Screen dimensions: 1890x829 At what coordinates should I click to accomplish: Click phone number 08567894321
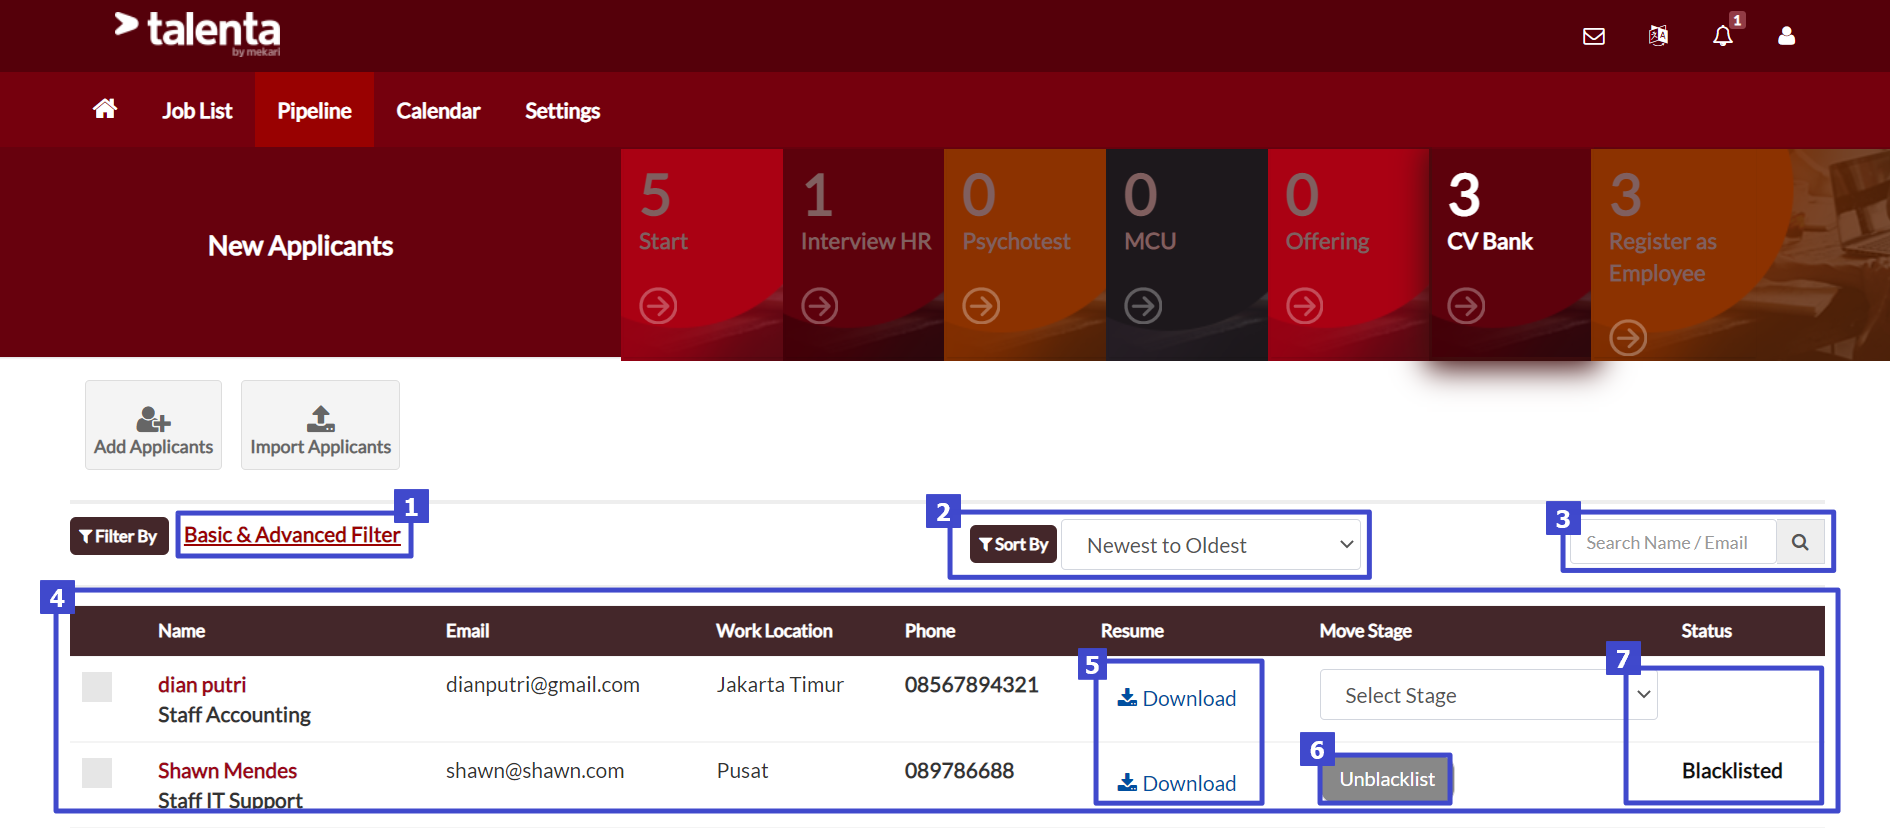[x=972, y=685]
